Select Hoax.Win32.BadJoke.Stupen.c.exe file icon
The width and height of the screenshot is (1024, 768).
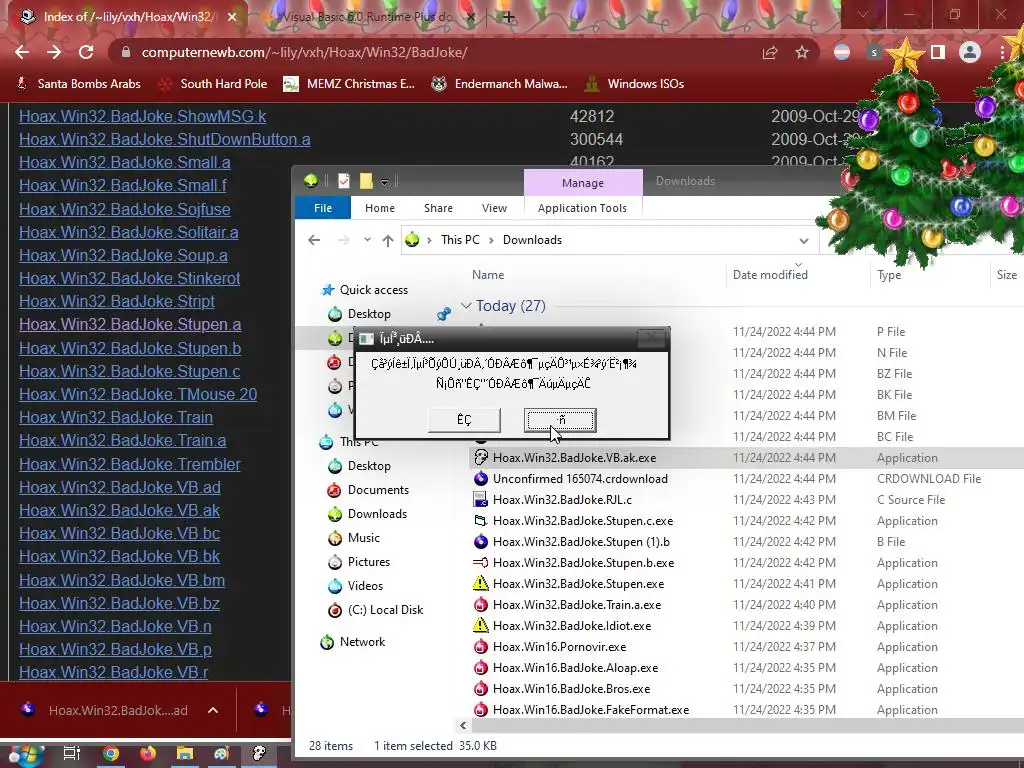click(x=481, y=520)
